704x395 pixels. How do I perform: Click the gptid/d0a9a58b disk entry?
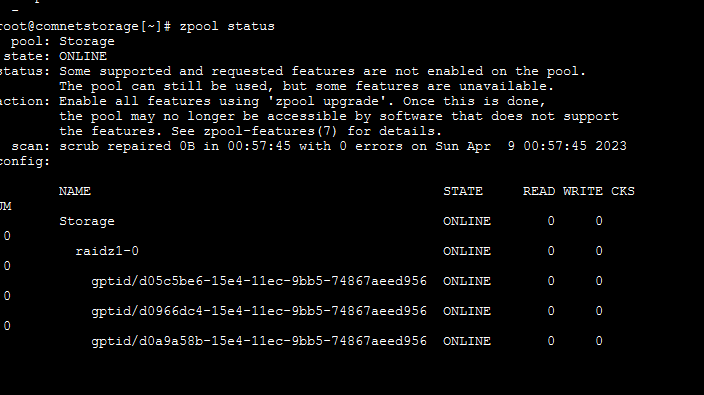(259, 341)
